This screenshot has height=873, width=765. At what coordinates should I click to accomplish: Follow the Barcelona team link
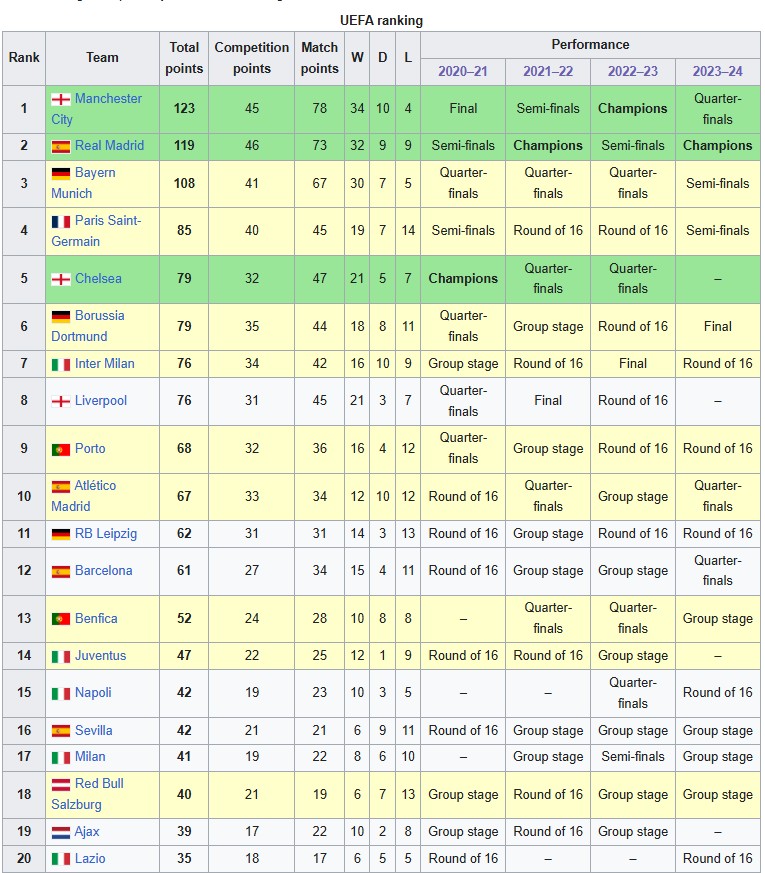click(x=104, y=570)
